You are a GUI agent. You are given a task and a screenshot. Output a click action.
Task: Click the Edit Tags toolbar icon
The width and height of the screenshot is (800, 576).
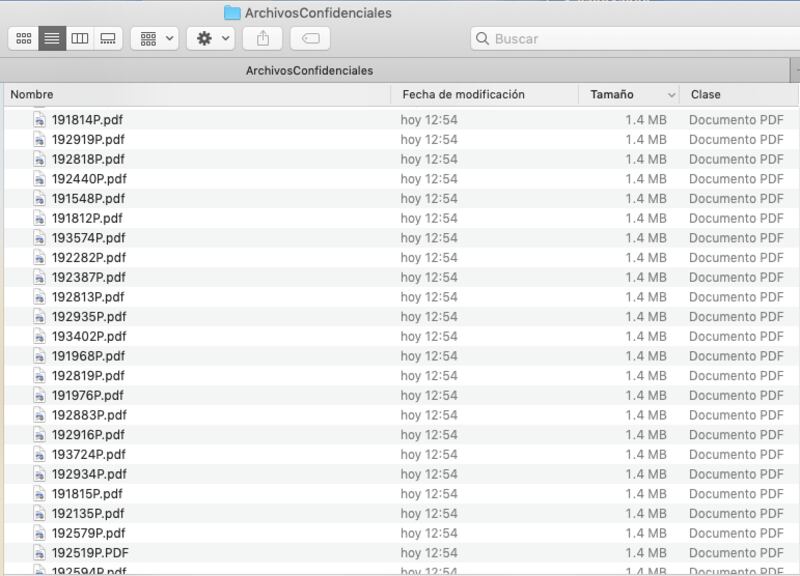click(x=310, y=38)
